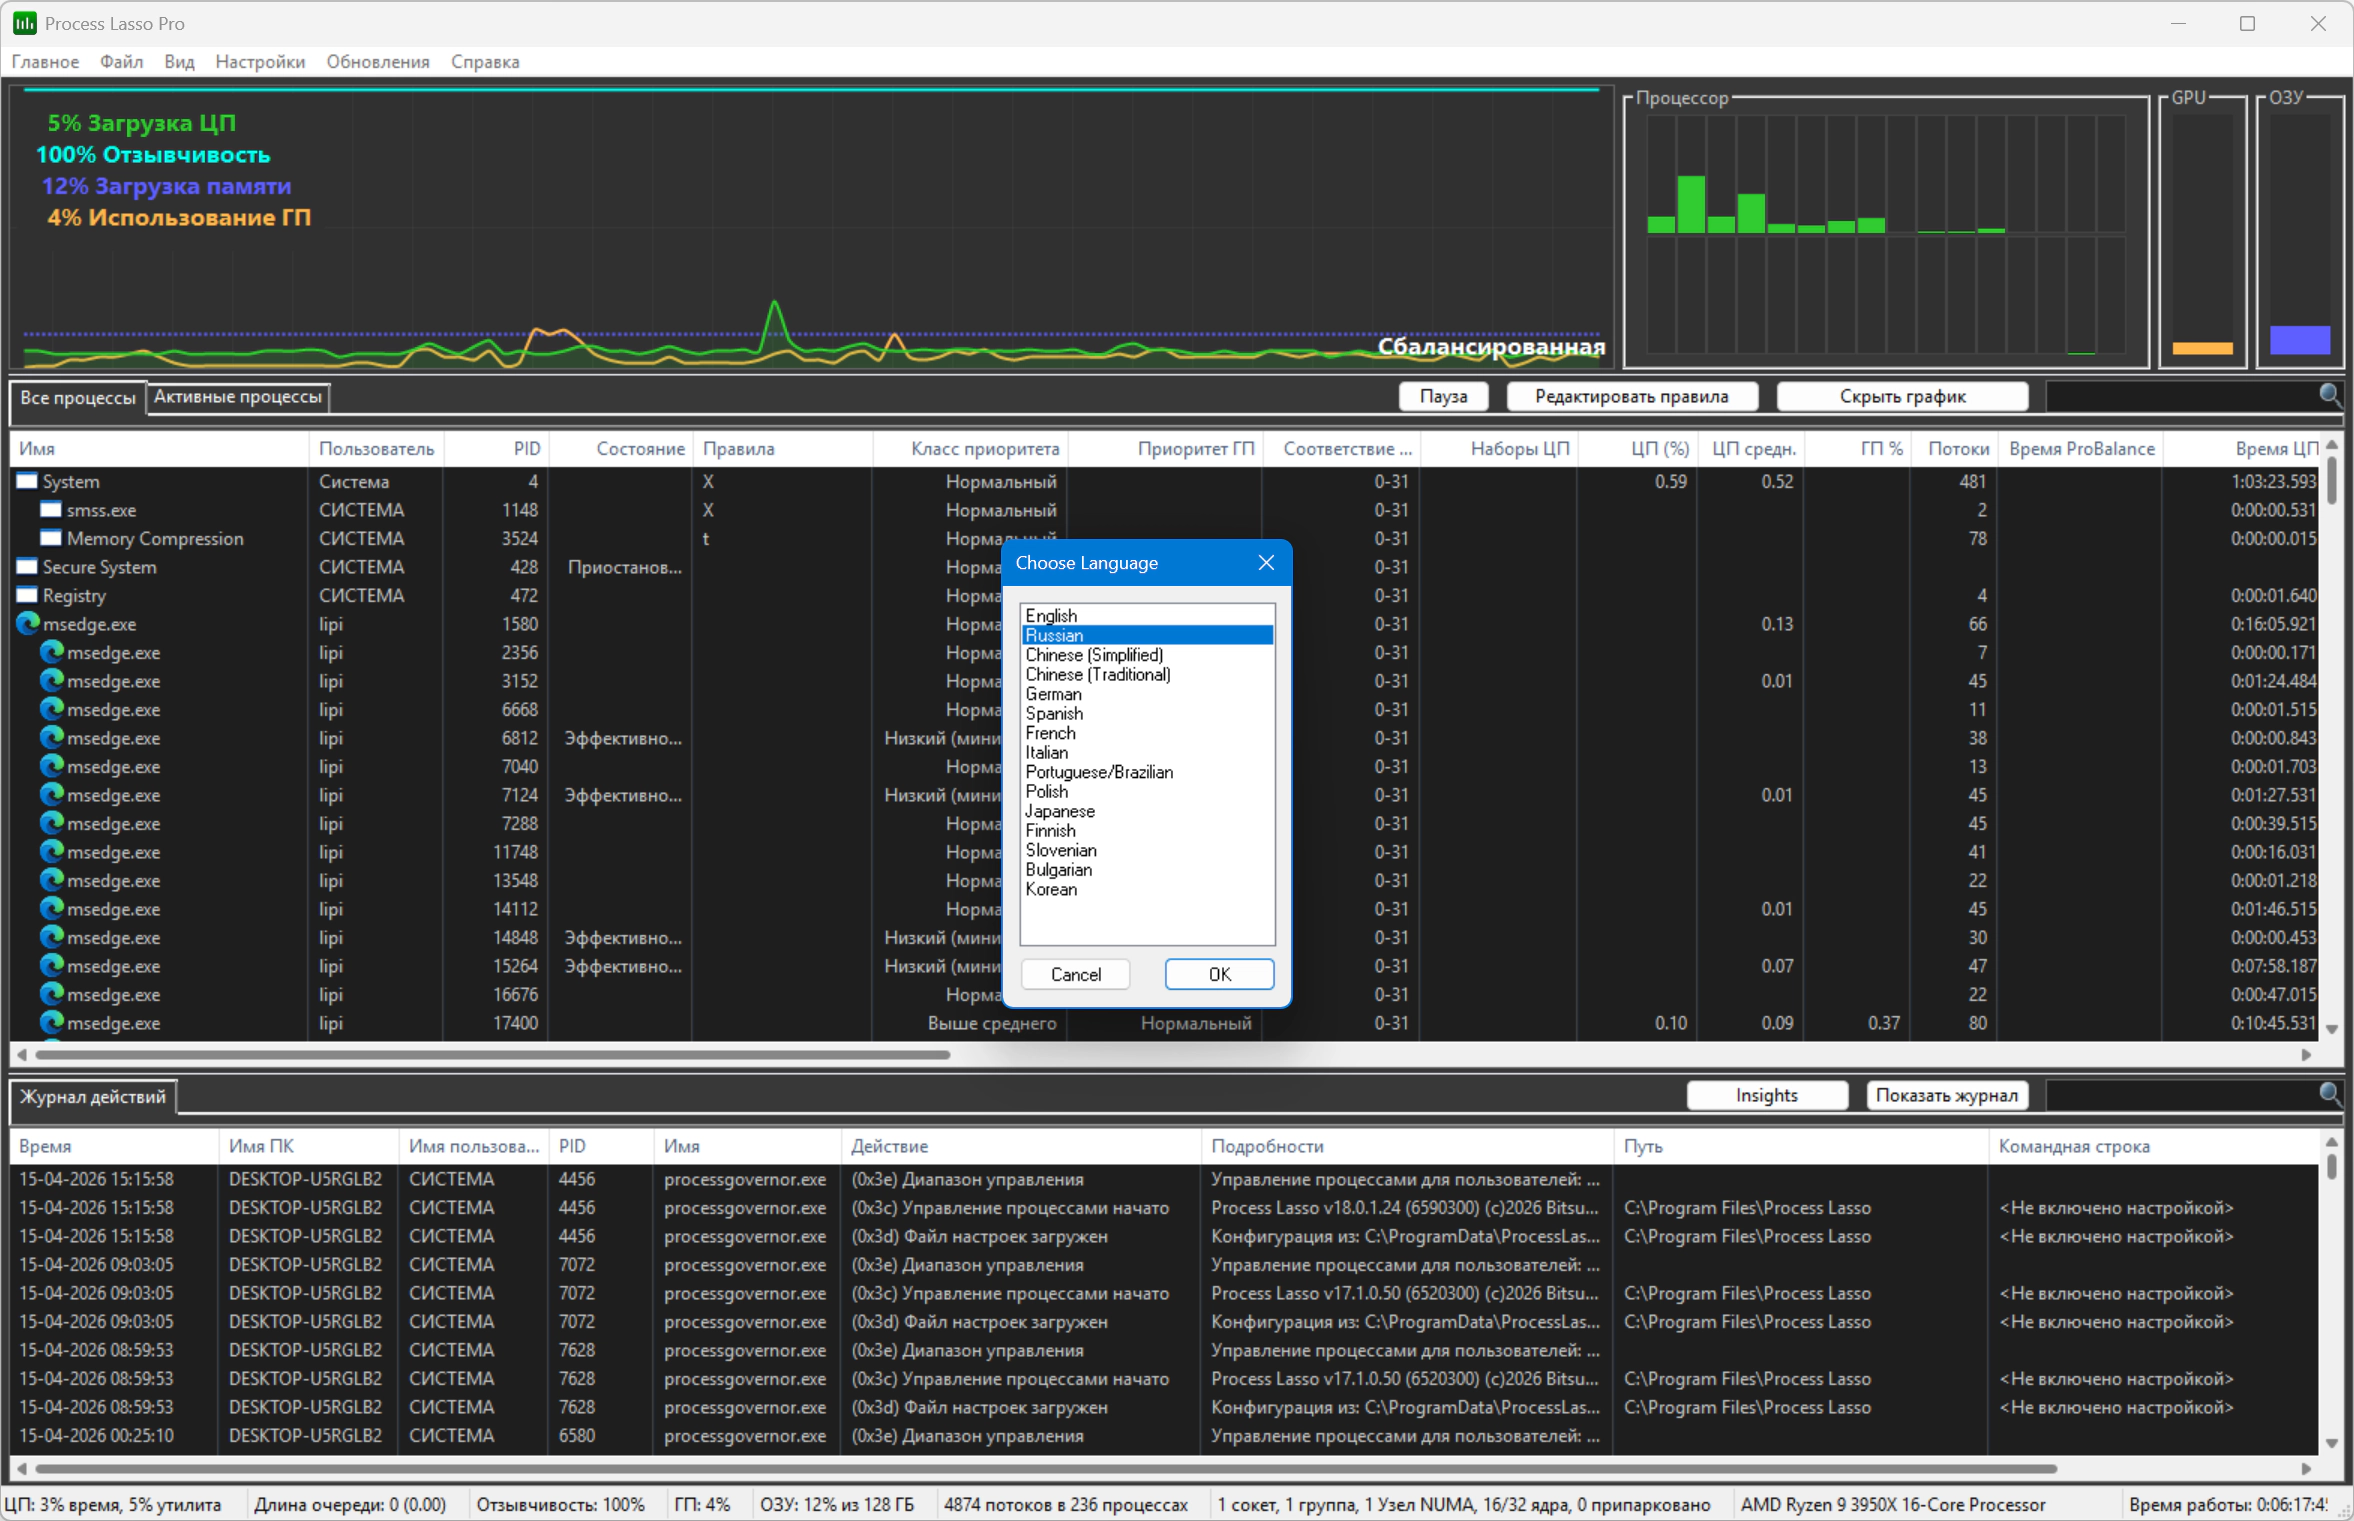Click the action log search magnifier icon
2354x1521 pixels.
2329,1095
